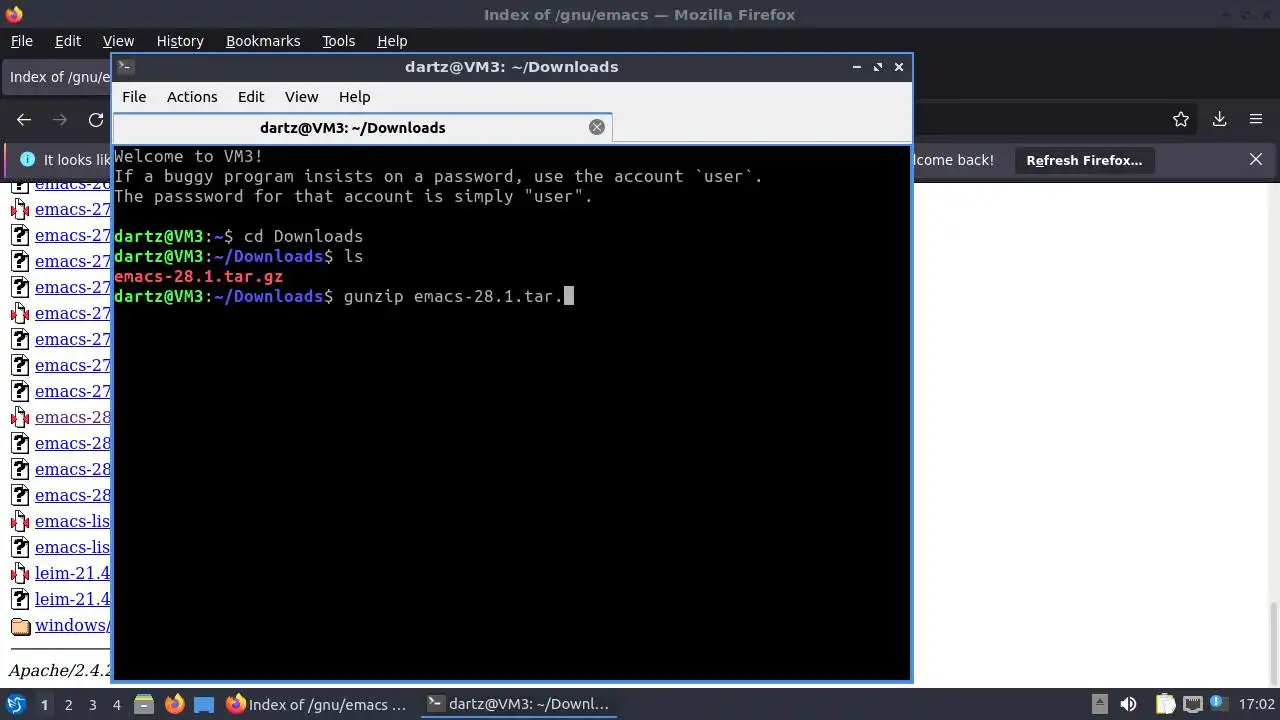This screenshot has width=1280, height=720.
Task: Launch Firefox from the taskbar quick launcher
Action: coord(174,704)
